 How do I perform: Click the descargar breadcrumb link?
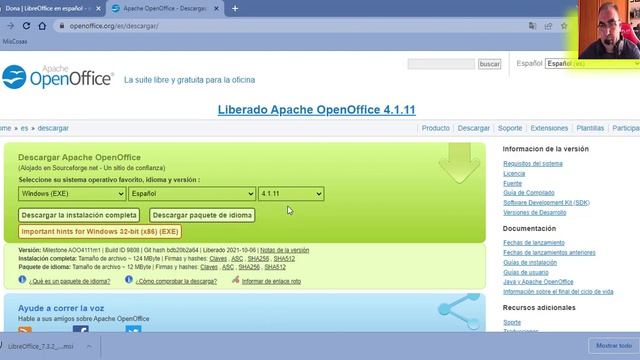click(53, 128)
